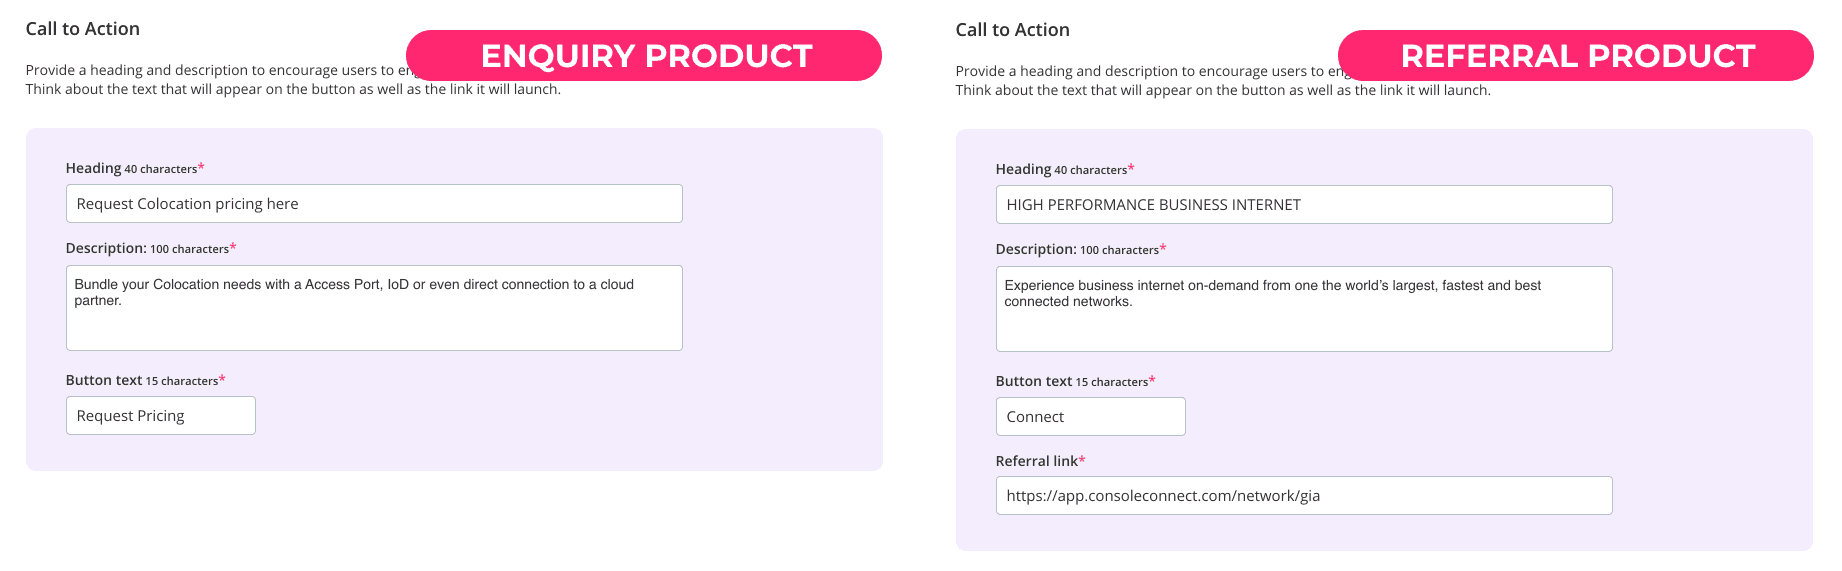The width and height of the screenshot is (1842, 571).
Task: Click the 'Button text' label above 'Request Pricing'
Action: 104,380
